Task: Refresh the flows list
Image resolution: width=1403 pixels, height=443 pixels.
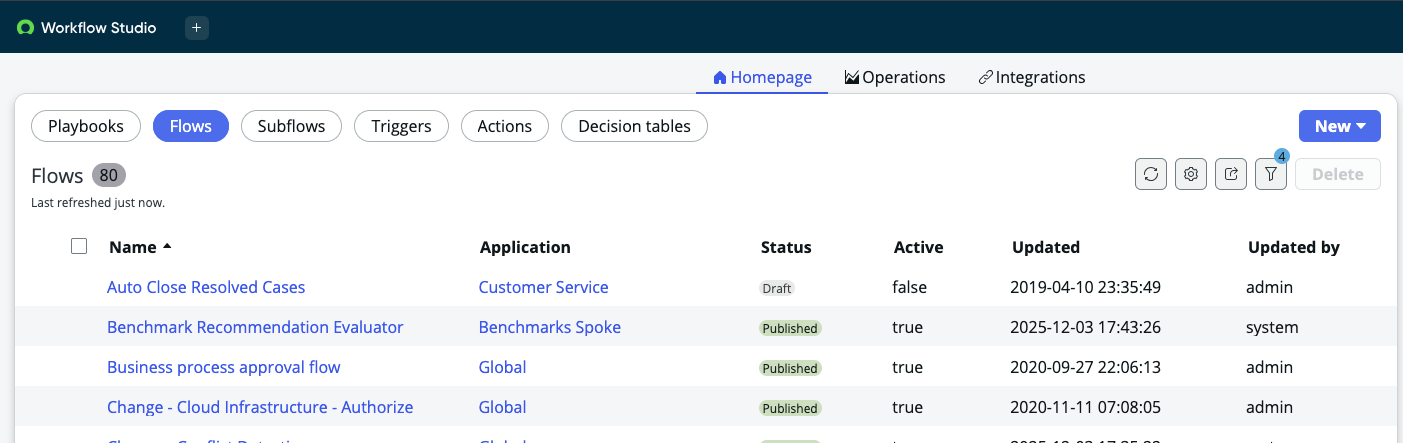Action: 1151,174
